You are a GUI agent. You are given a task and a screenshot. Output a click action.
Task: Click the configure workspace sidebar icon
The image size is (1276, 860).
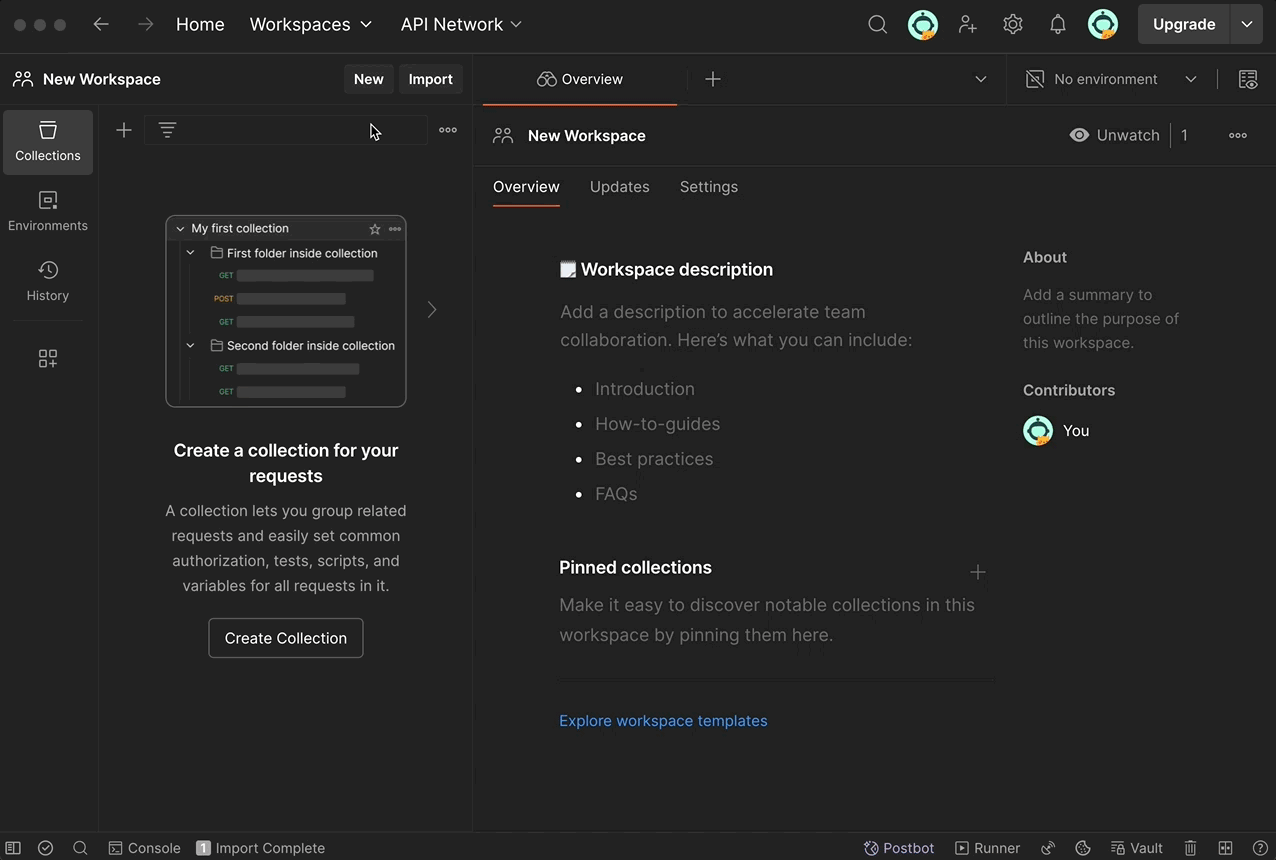point(48,359)
